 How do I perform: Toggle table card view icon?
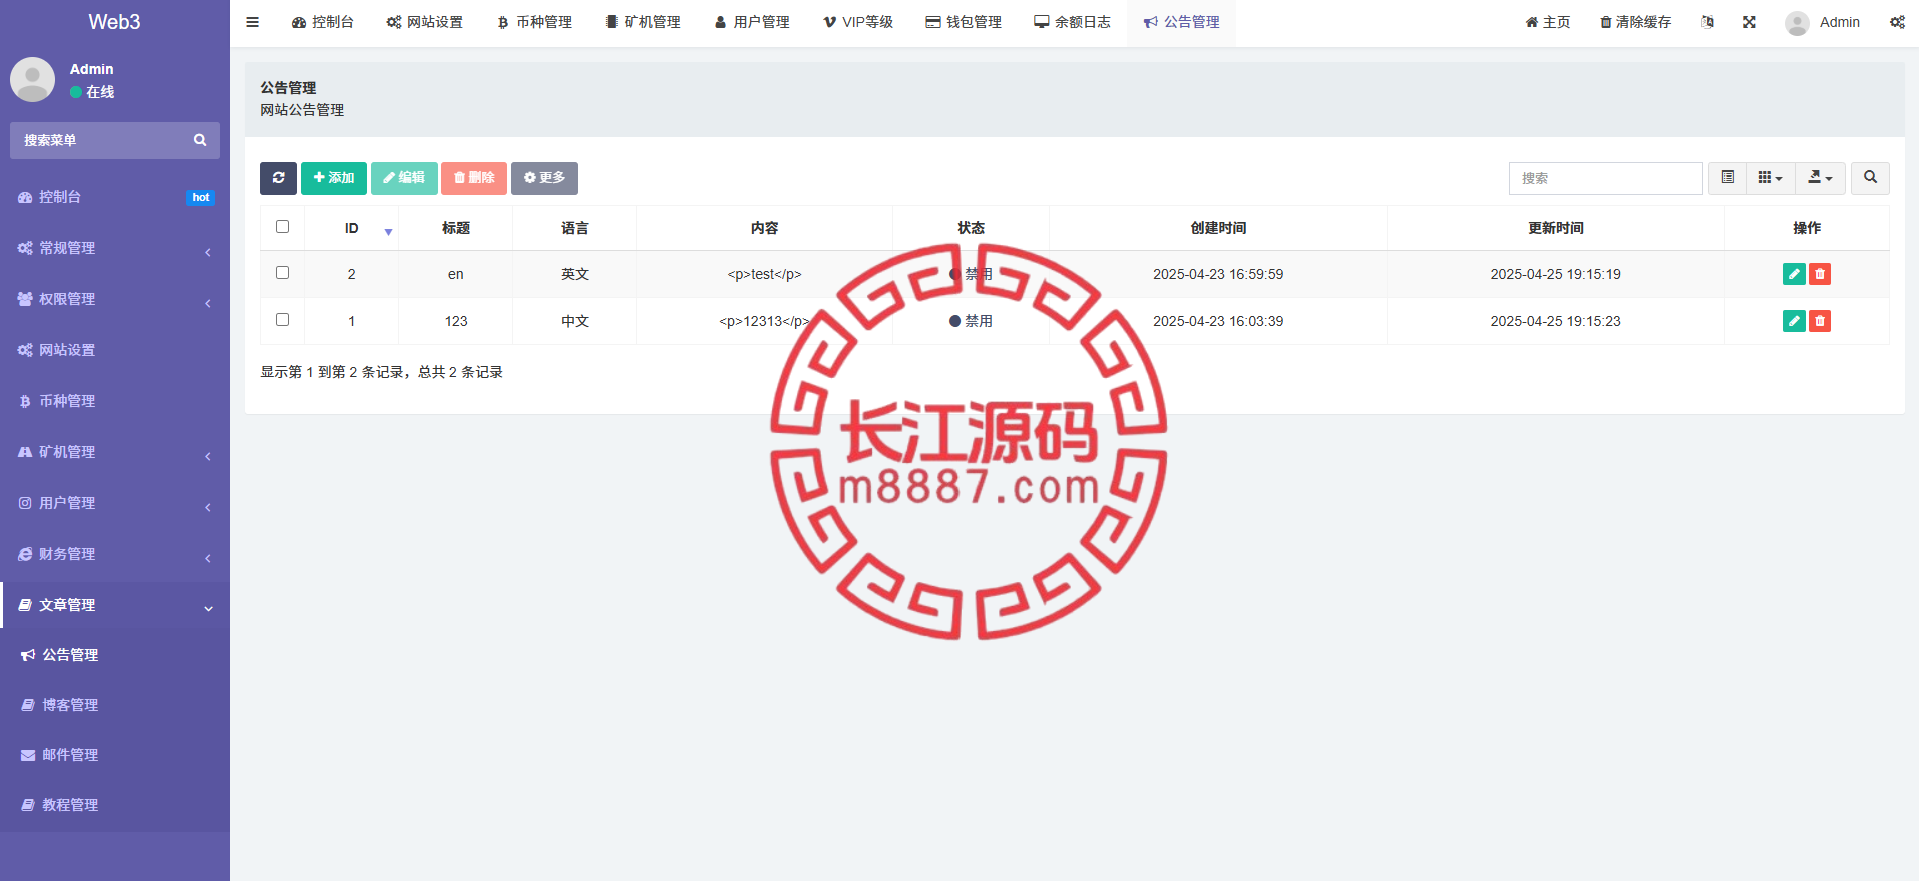[x=1727, y=178]
